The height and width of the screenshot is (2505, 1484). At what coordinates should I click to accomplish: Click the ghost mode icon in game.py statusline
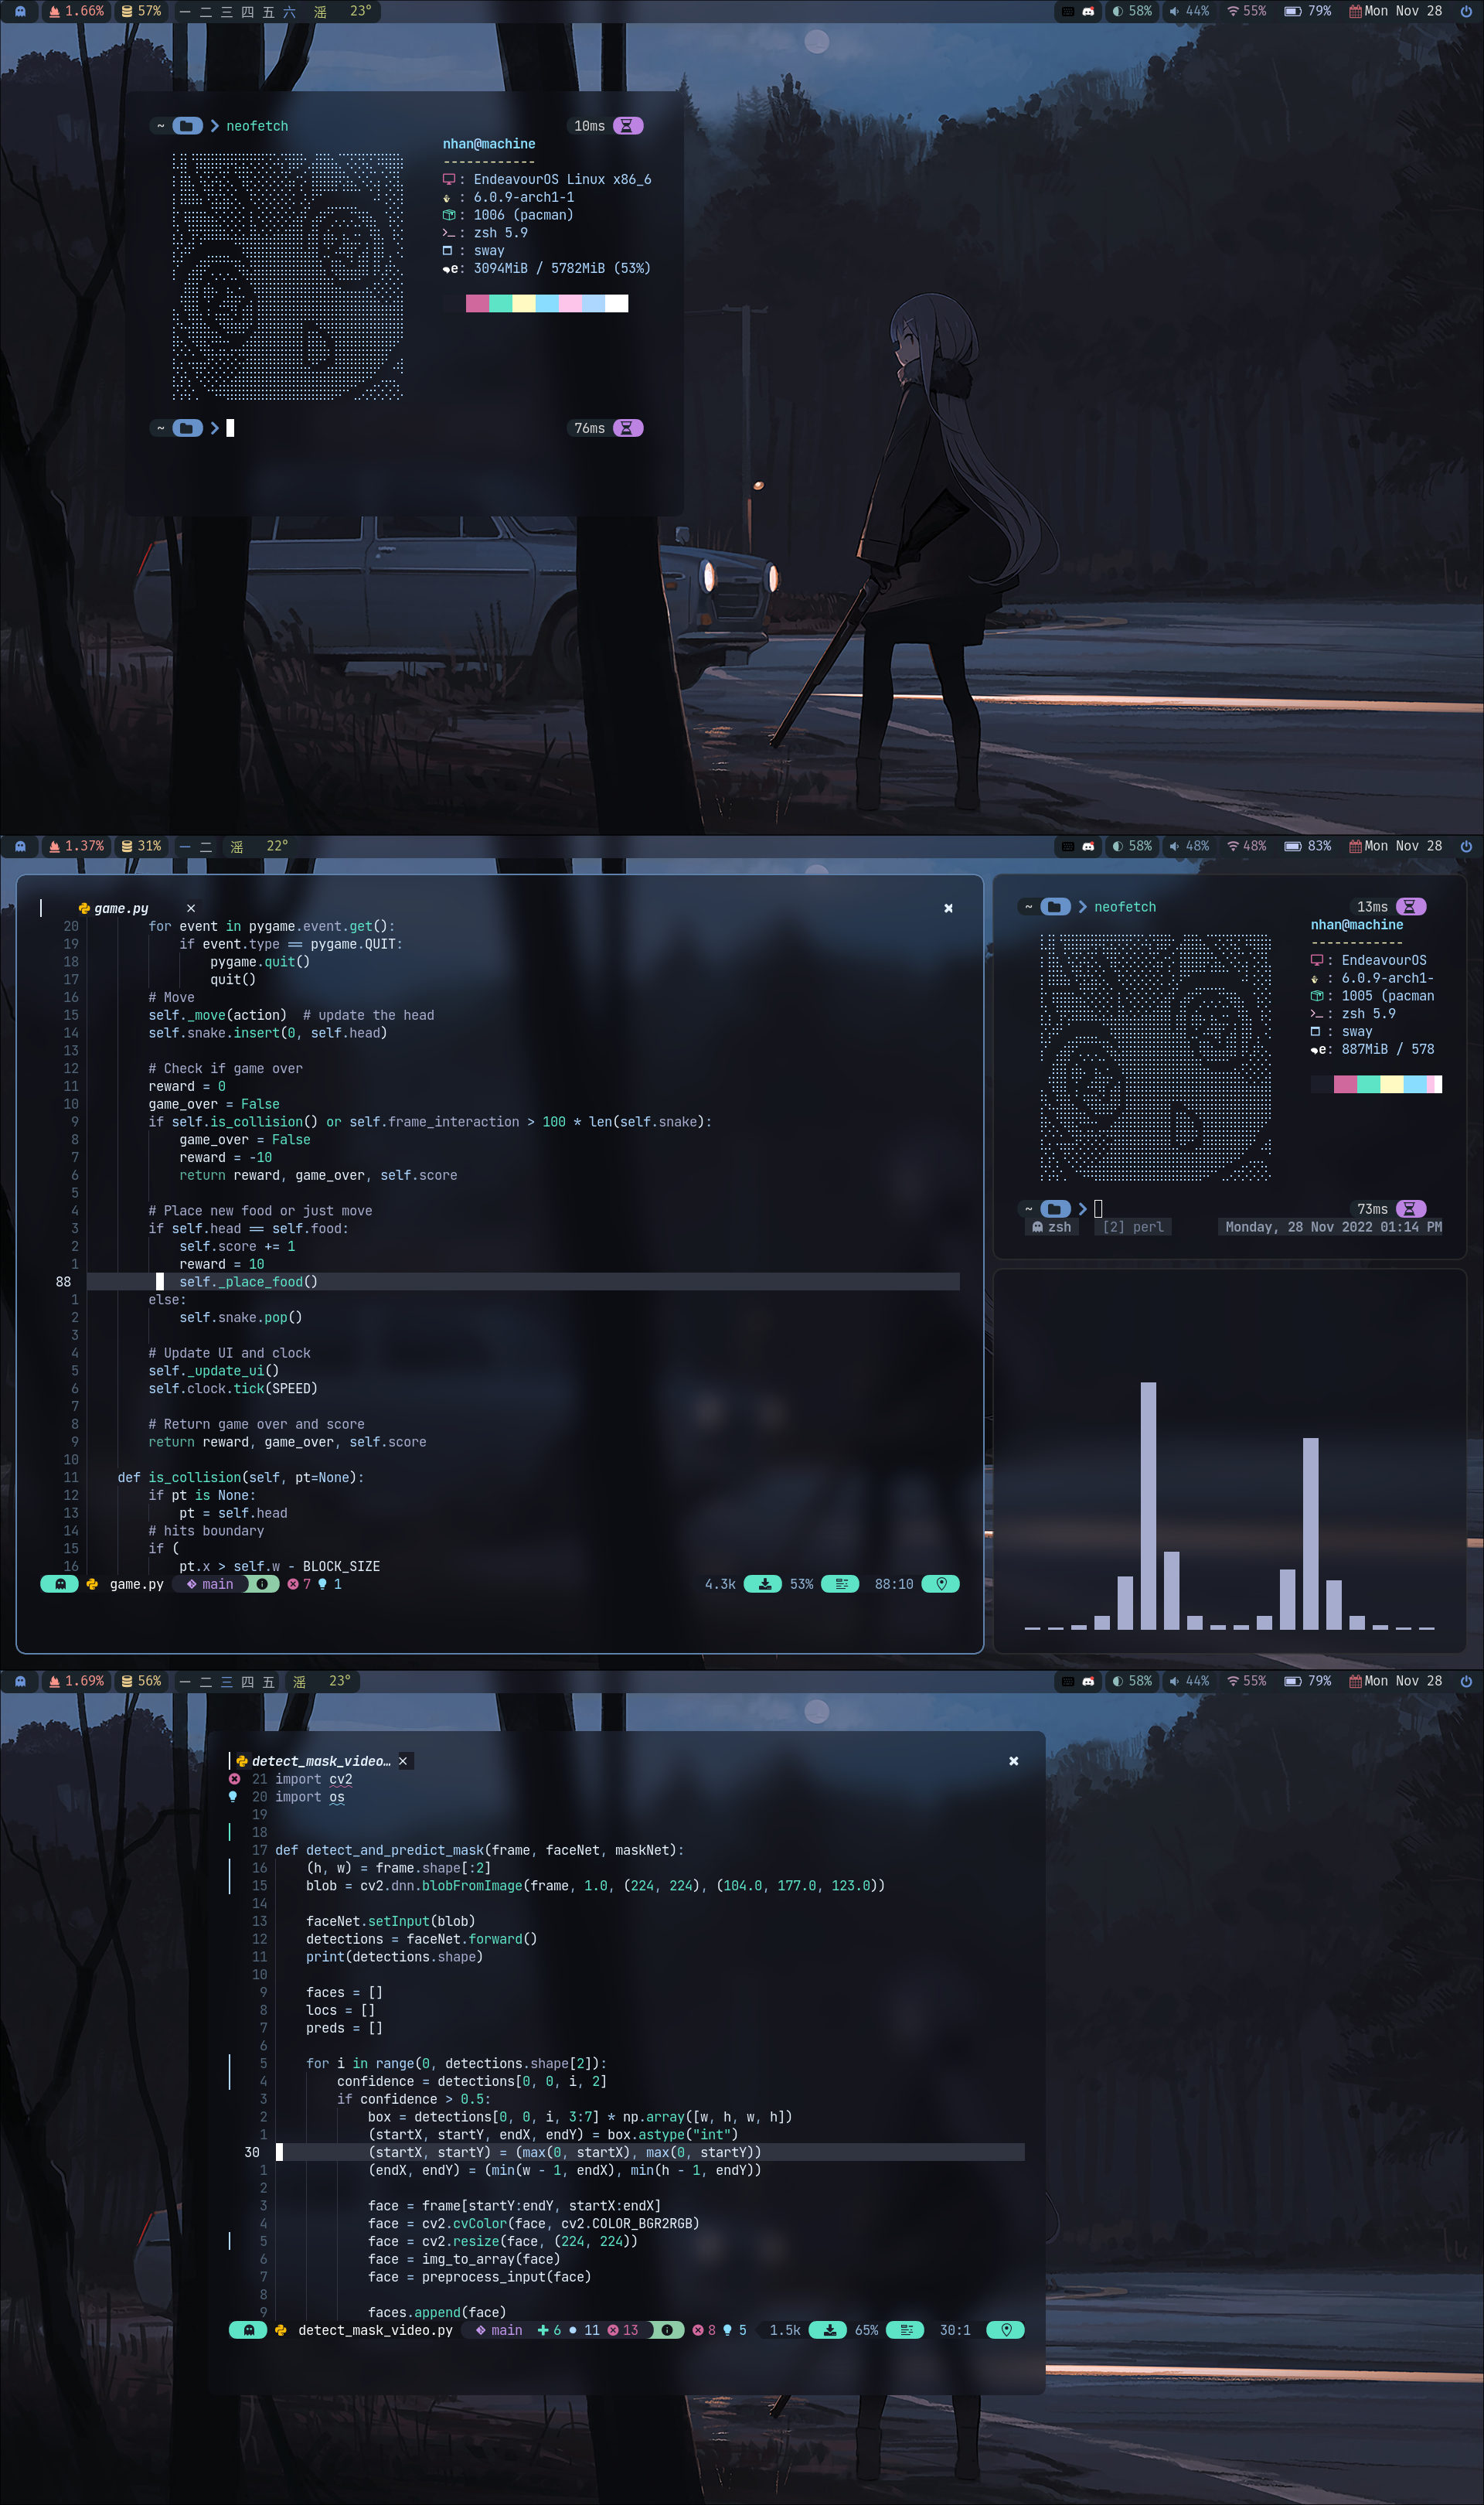coord(60,1584)
